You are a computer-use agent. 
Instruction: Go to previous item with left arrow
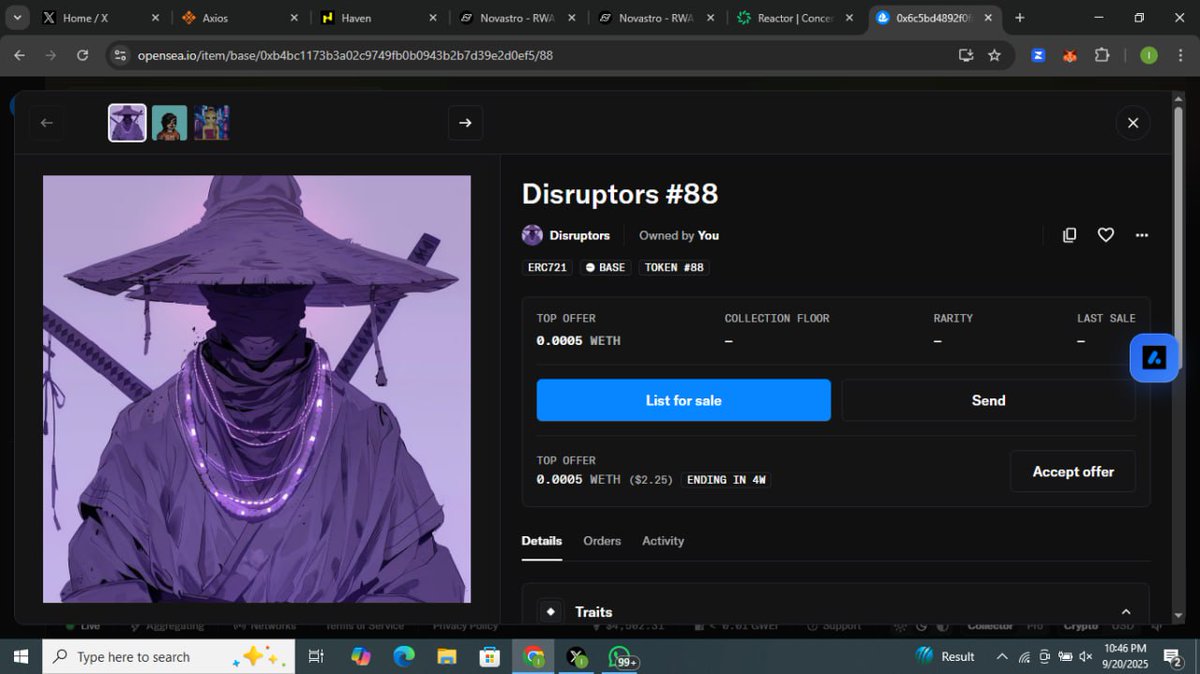[x=46, y=122]
